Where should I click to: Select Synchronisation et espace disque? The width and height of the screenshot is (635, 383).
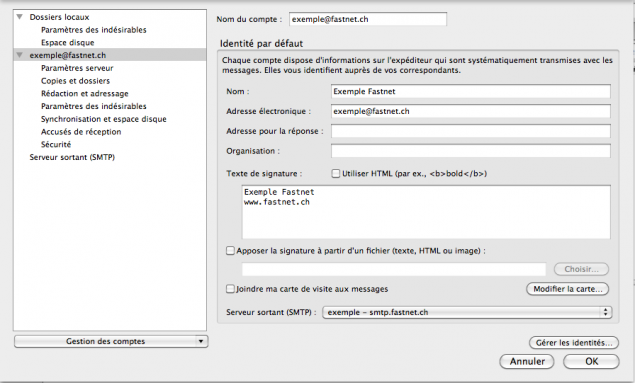[104, 119]
